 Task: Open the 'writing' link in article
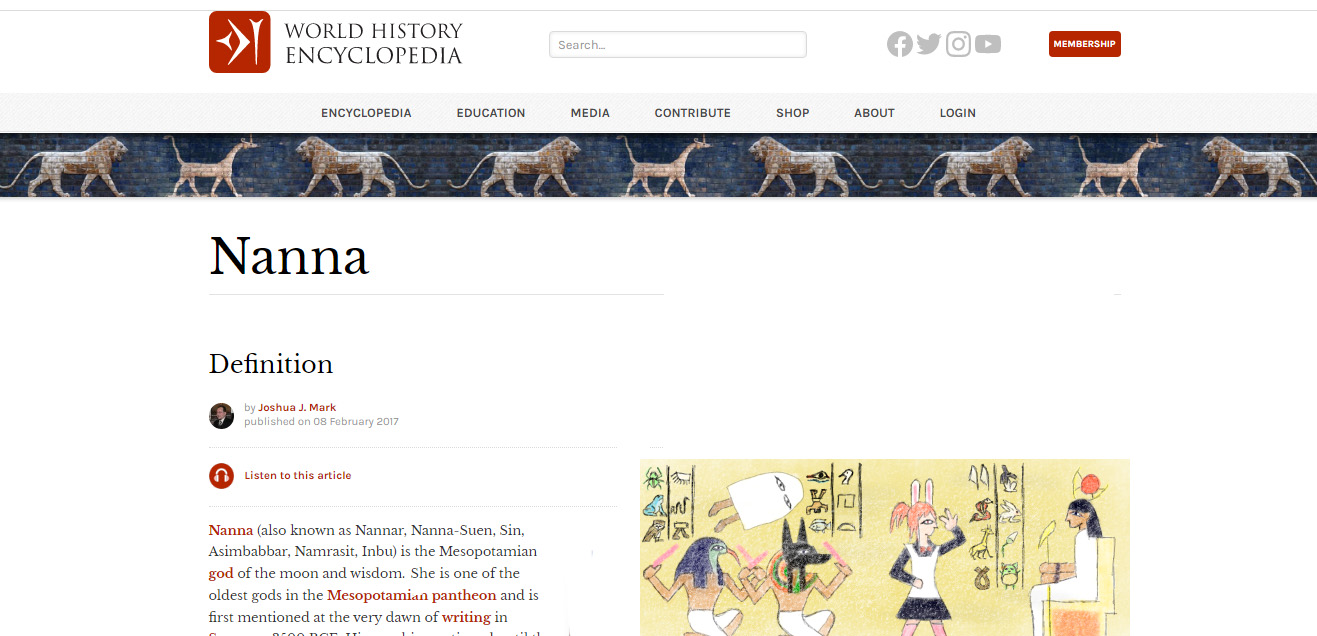click(467, 618)
